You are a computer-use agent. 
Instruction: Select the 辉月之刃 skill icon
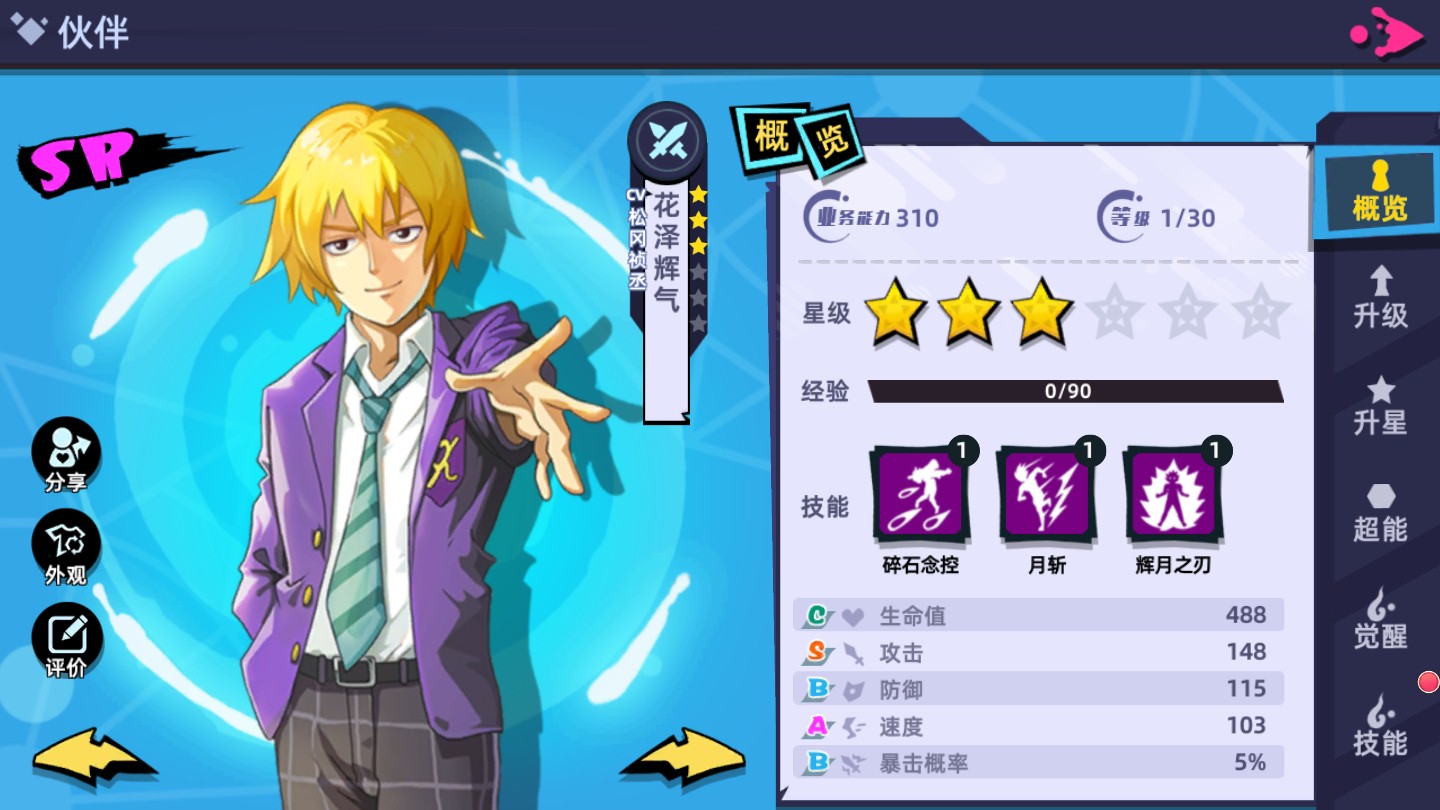tap(1173, 493)
